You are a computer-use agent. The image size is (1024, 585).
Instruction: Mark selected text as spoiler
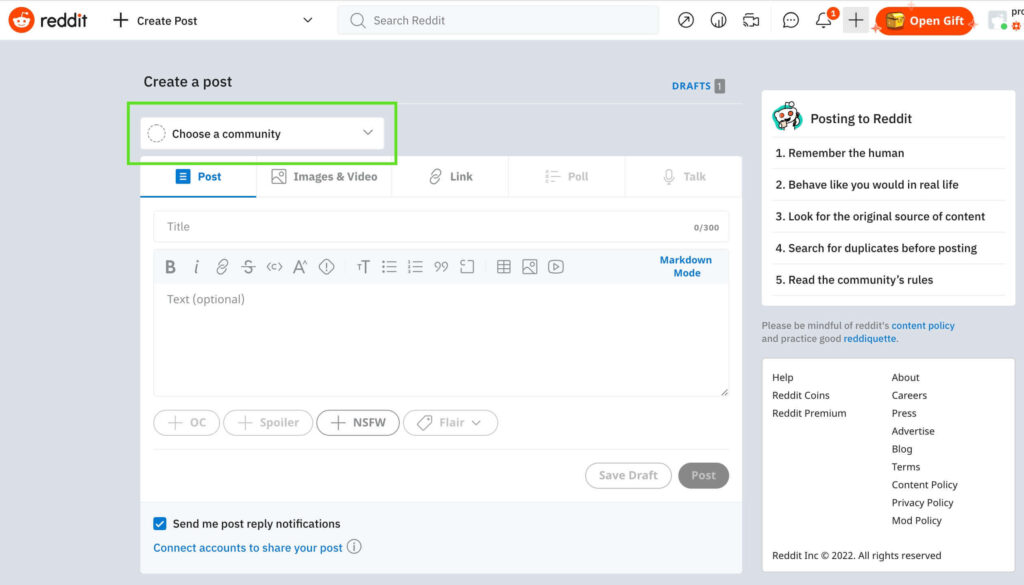point(327,266)
